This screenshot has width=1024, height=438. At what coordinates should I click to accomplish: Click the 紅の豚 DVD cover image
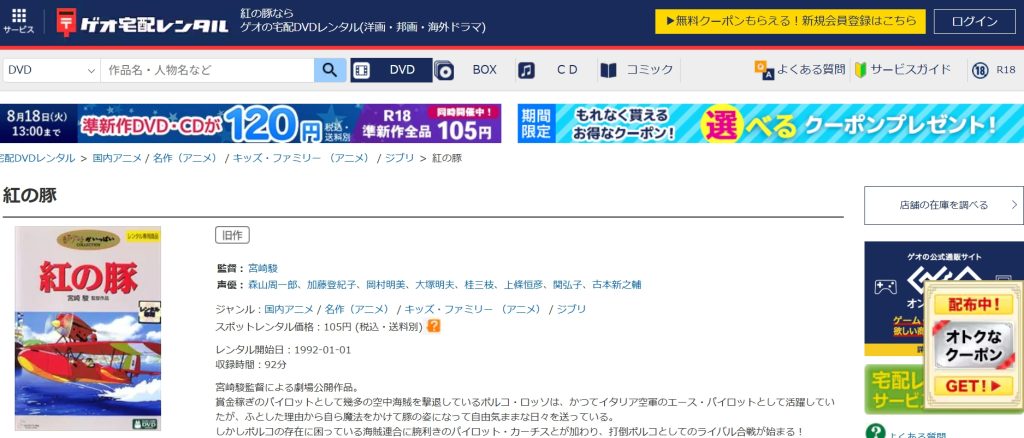pos(88,328)
